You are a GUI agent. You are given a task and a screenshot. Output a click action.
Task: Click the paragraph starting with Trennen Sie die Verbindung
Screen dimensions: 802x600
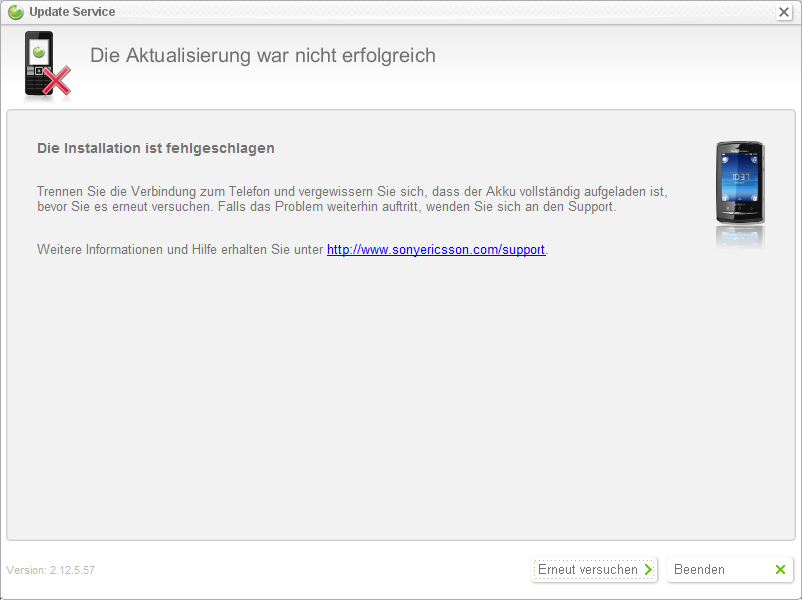(x=352, y=199)
